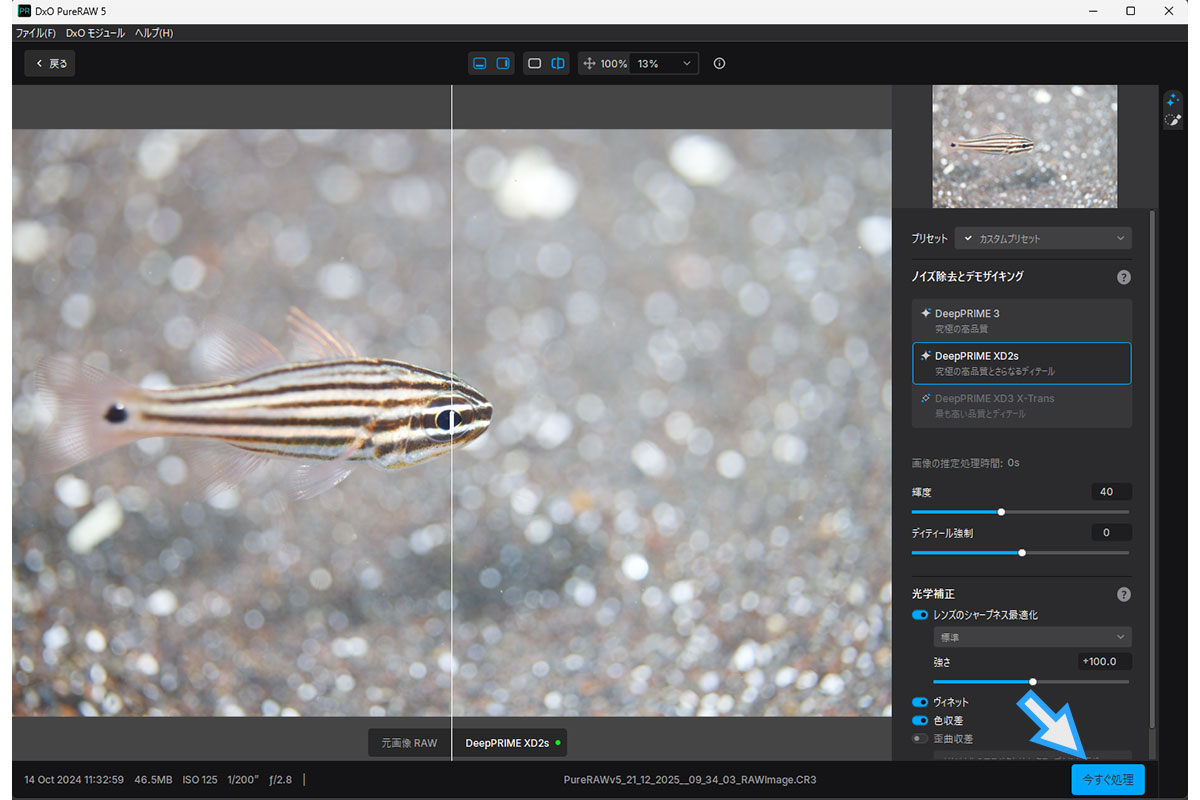Select the split compare view icon

tap(558, 63)
